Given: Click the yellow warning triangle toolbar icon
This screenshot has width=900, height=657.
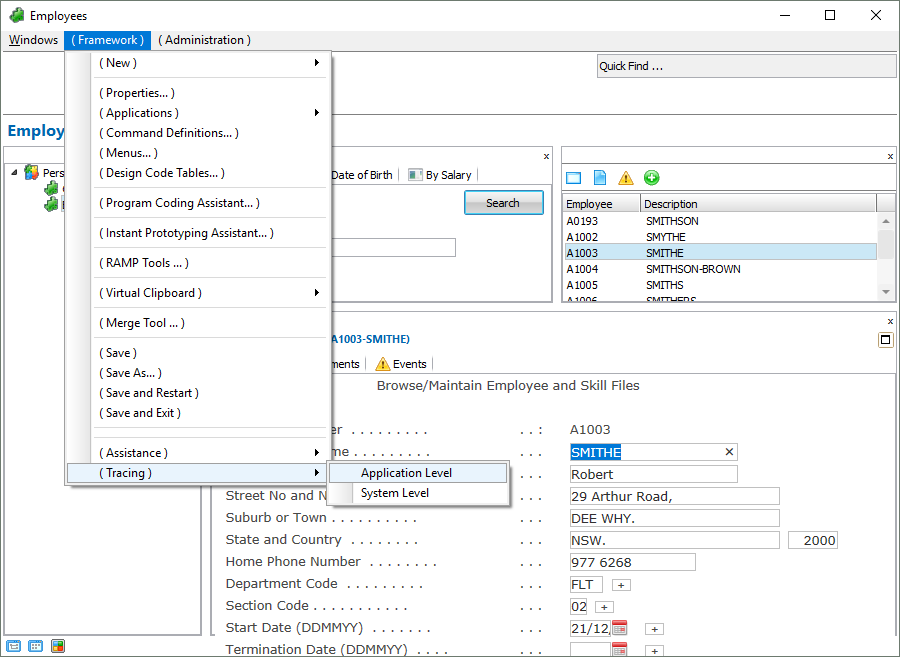Looking at the screenshot, I should (626, 178).
